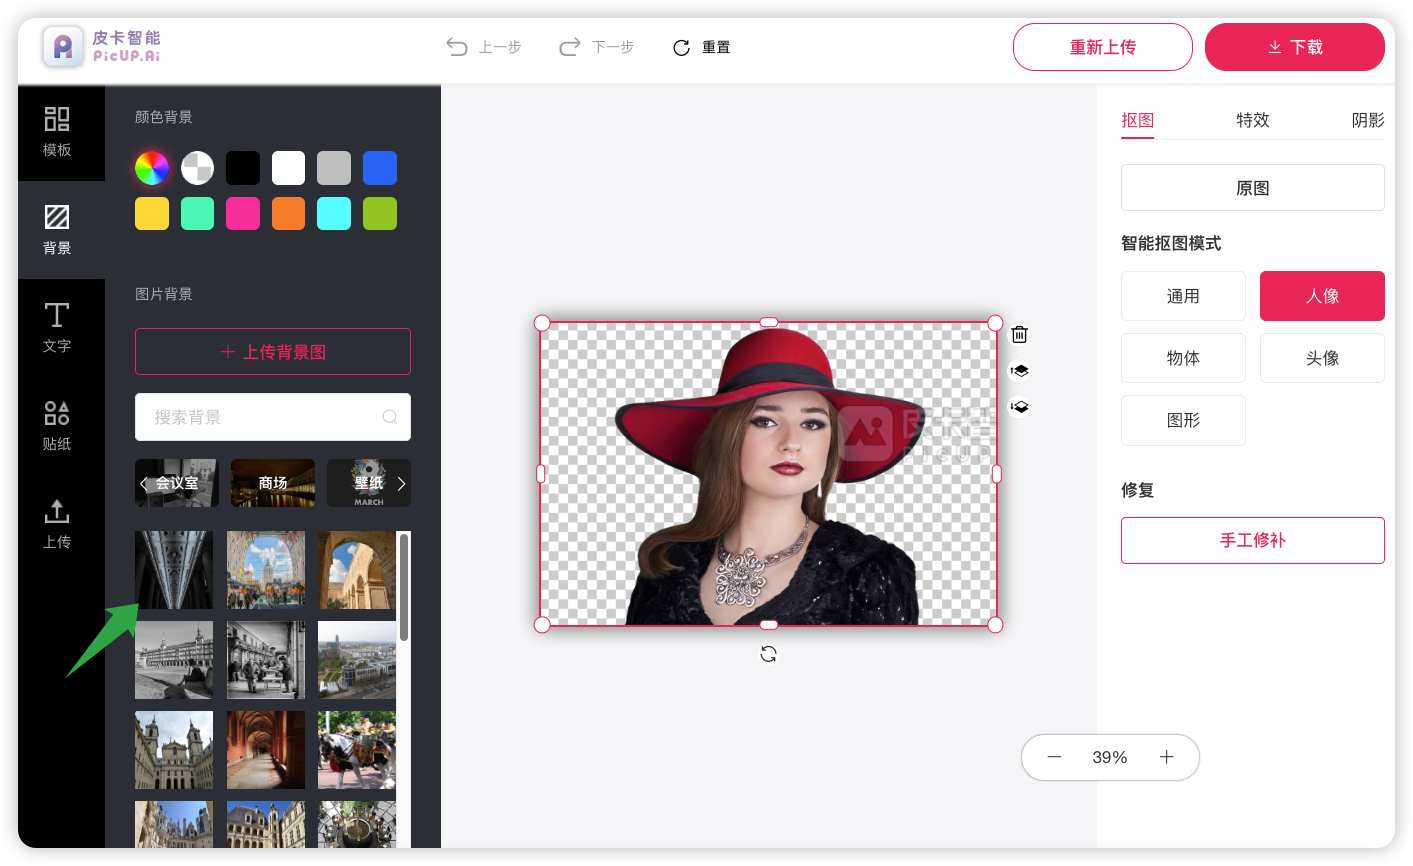Pick the red arcade hallway thumbnail
Viewport: 1413px width, 866px height.
point(266,750)
